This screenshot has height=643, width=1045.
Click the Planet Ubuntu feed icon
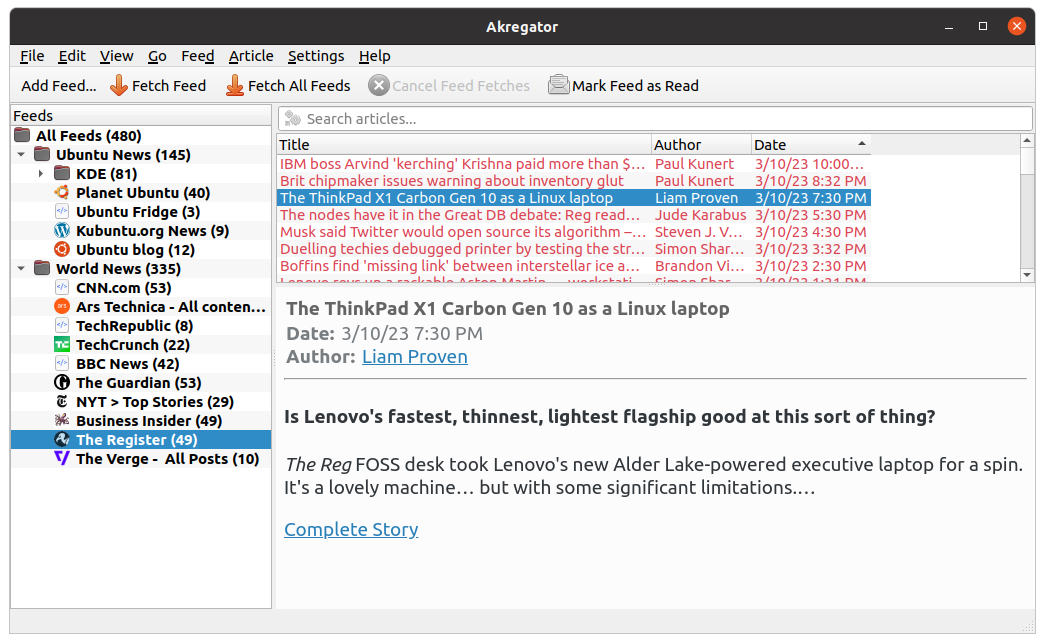tap(62, 193)
